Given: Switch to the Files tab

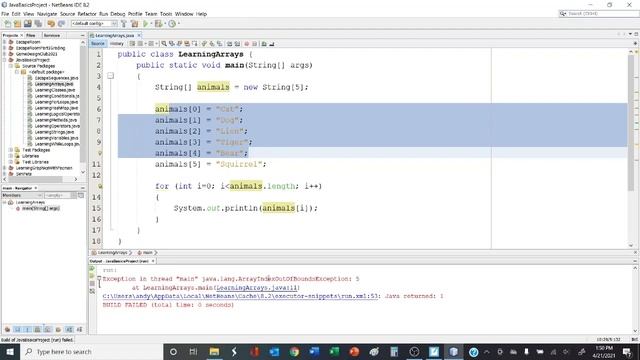Looking at the screenshot, I should (31, 36).
